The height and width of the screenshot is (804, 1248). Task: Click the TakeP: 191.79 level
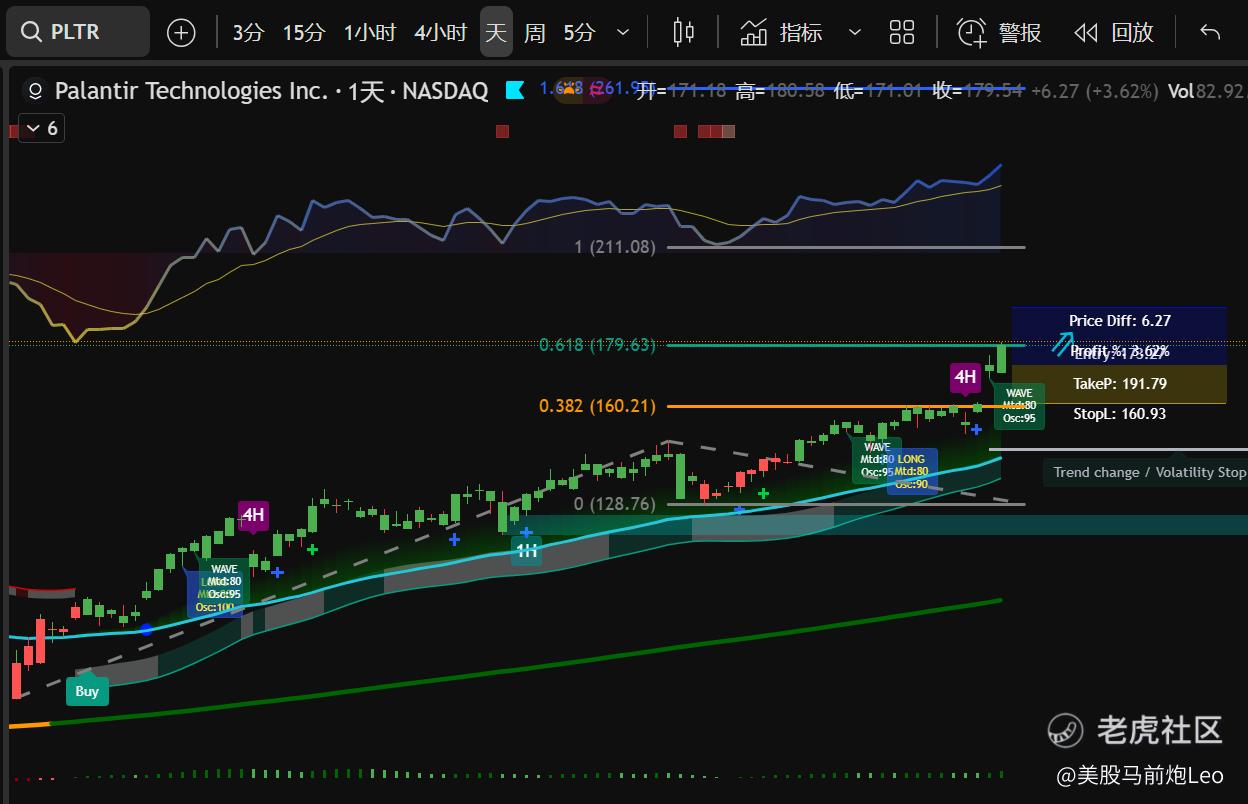pos(1120,384)
